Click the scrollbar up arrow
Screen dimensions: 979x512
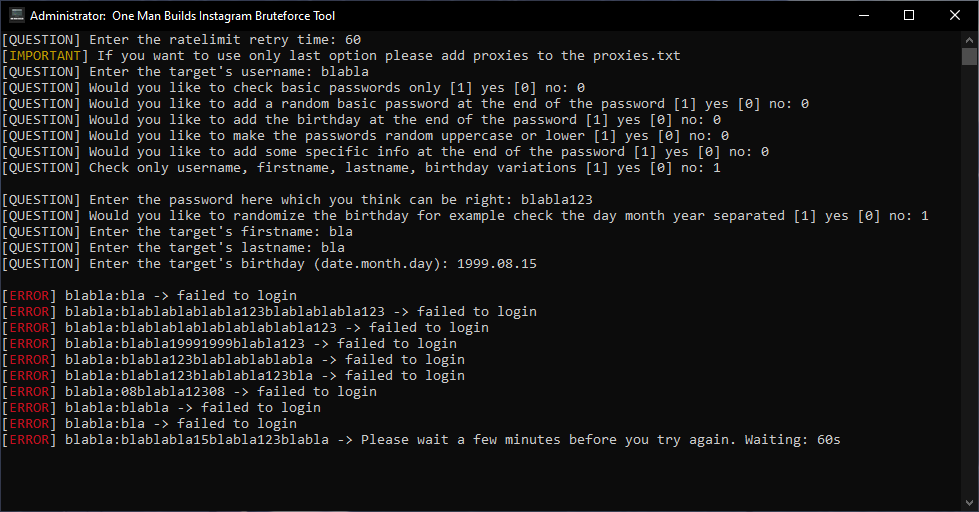[969, 39]
